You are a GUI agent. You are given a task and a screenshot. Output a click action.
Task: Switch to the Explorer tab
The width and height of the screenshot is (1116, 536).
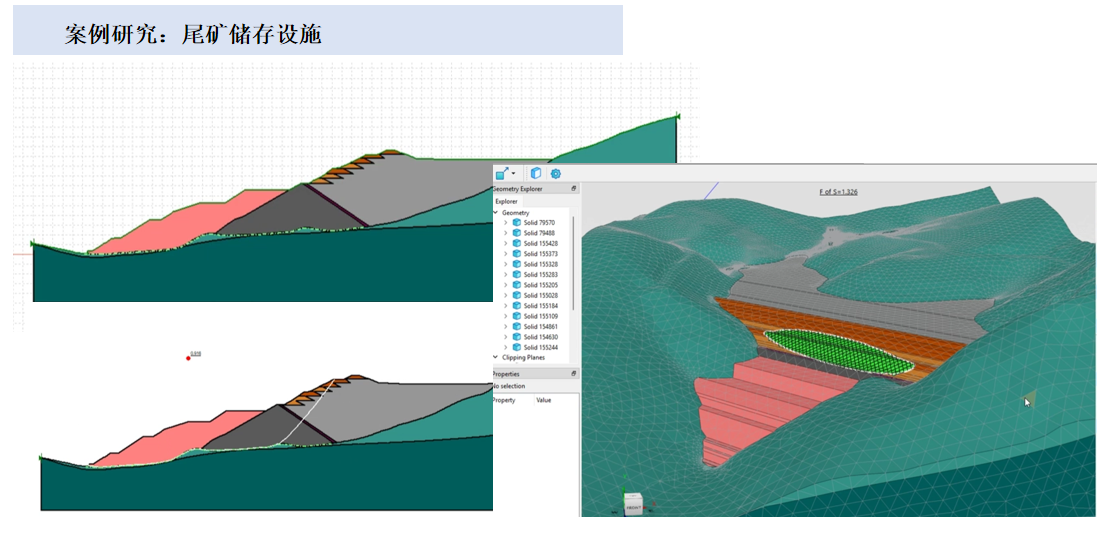[x=507, y=201]
